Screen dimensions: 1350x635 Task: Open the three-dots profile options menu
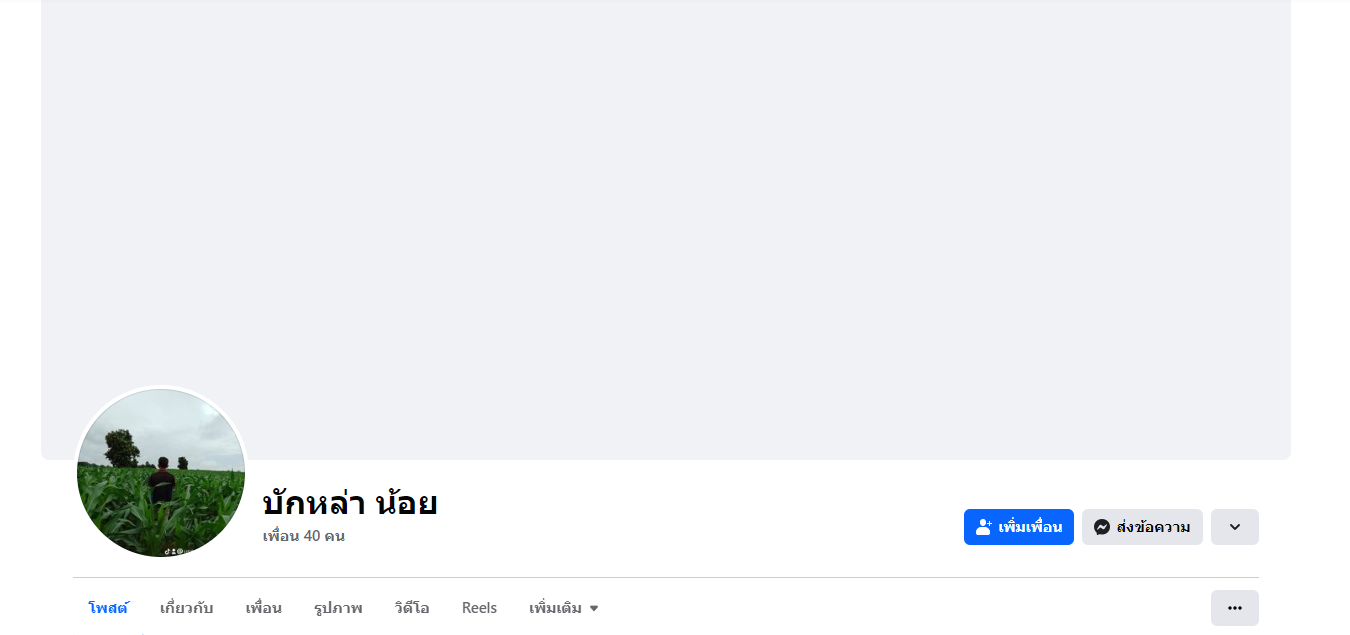coord(1234,608)
